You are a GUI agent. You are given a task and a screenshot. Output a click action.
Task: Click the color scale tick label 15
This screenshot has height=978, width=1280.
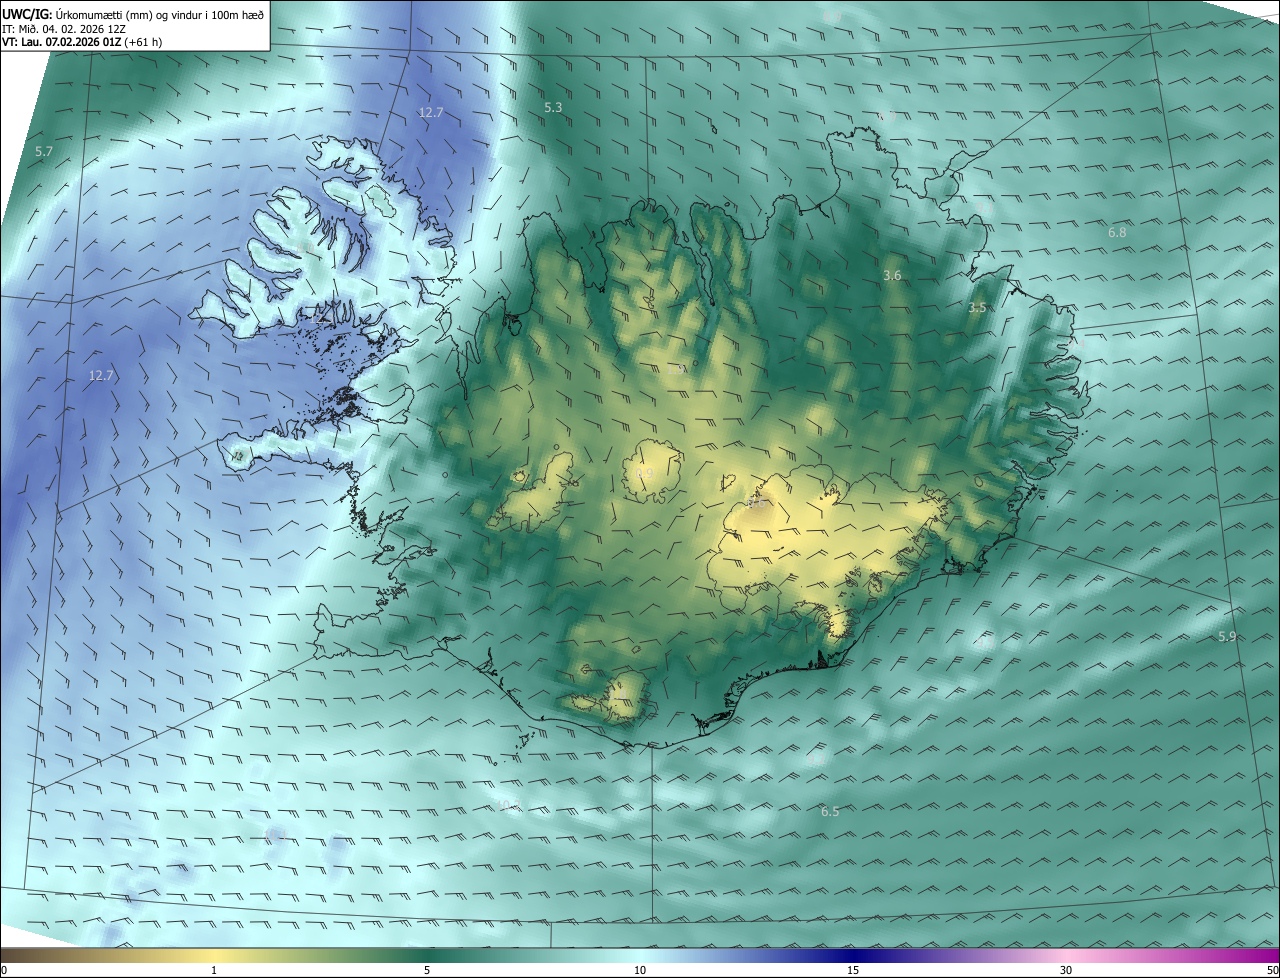(853, 970)
